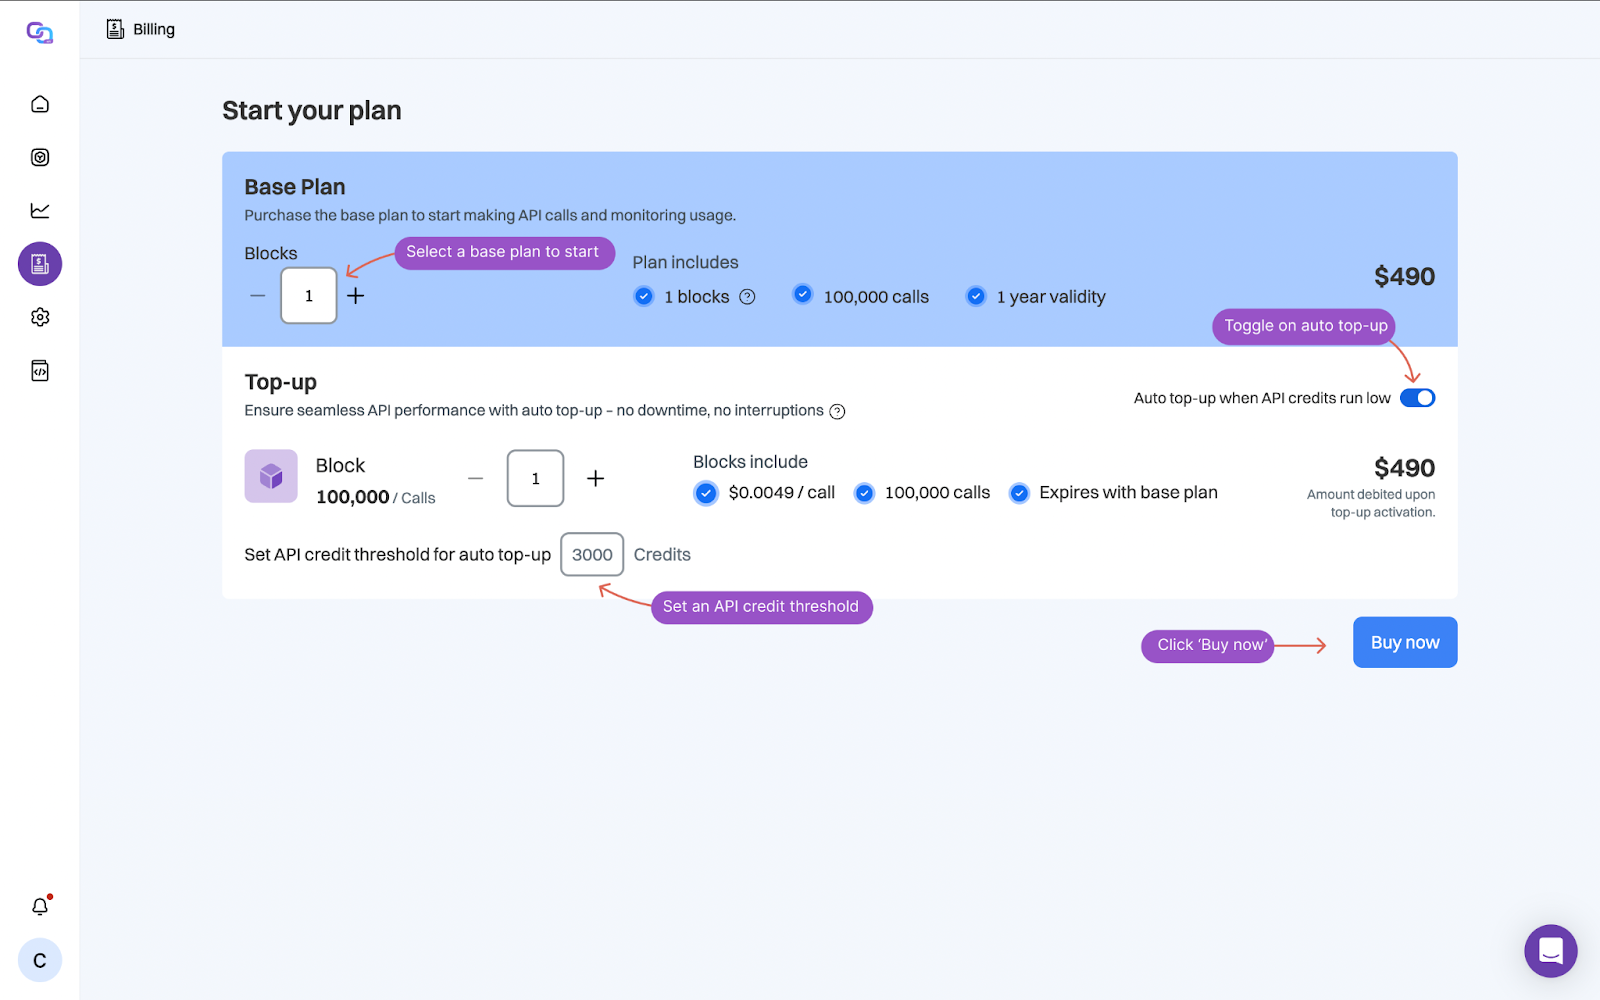Click the help icon next to '1 blocks'
The width and height of the screenshot is (1600, 1000).
(747, 297)
